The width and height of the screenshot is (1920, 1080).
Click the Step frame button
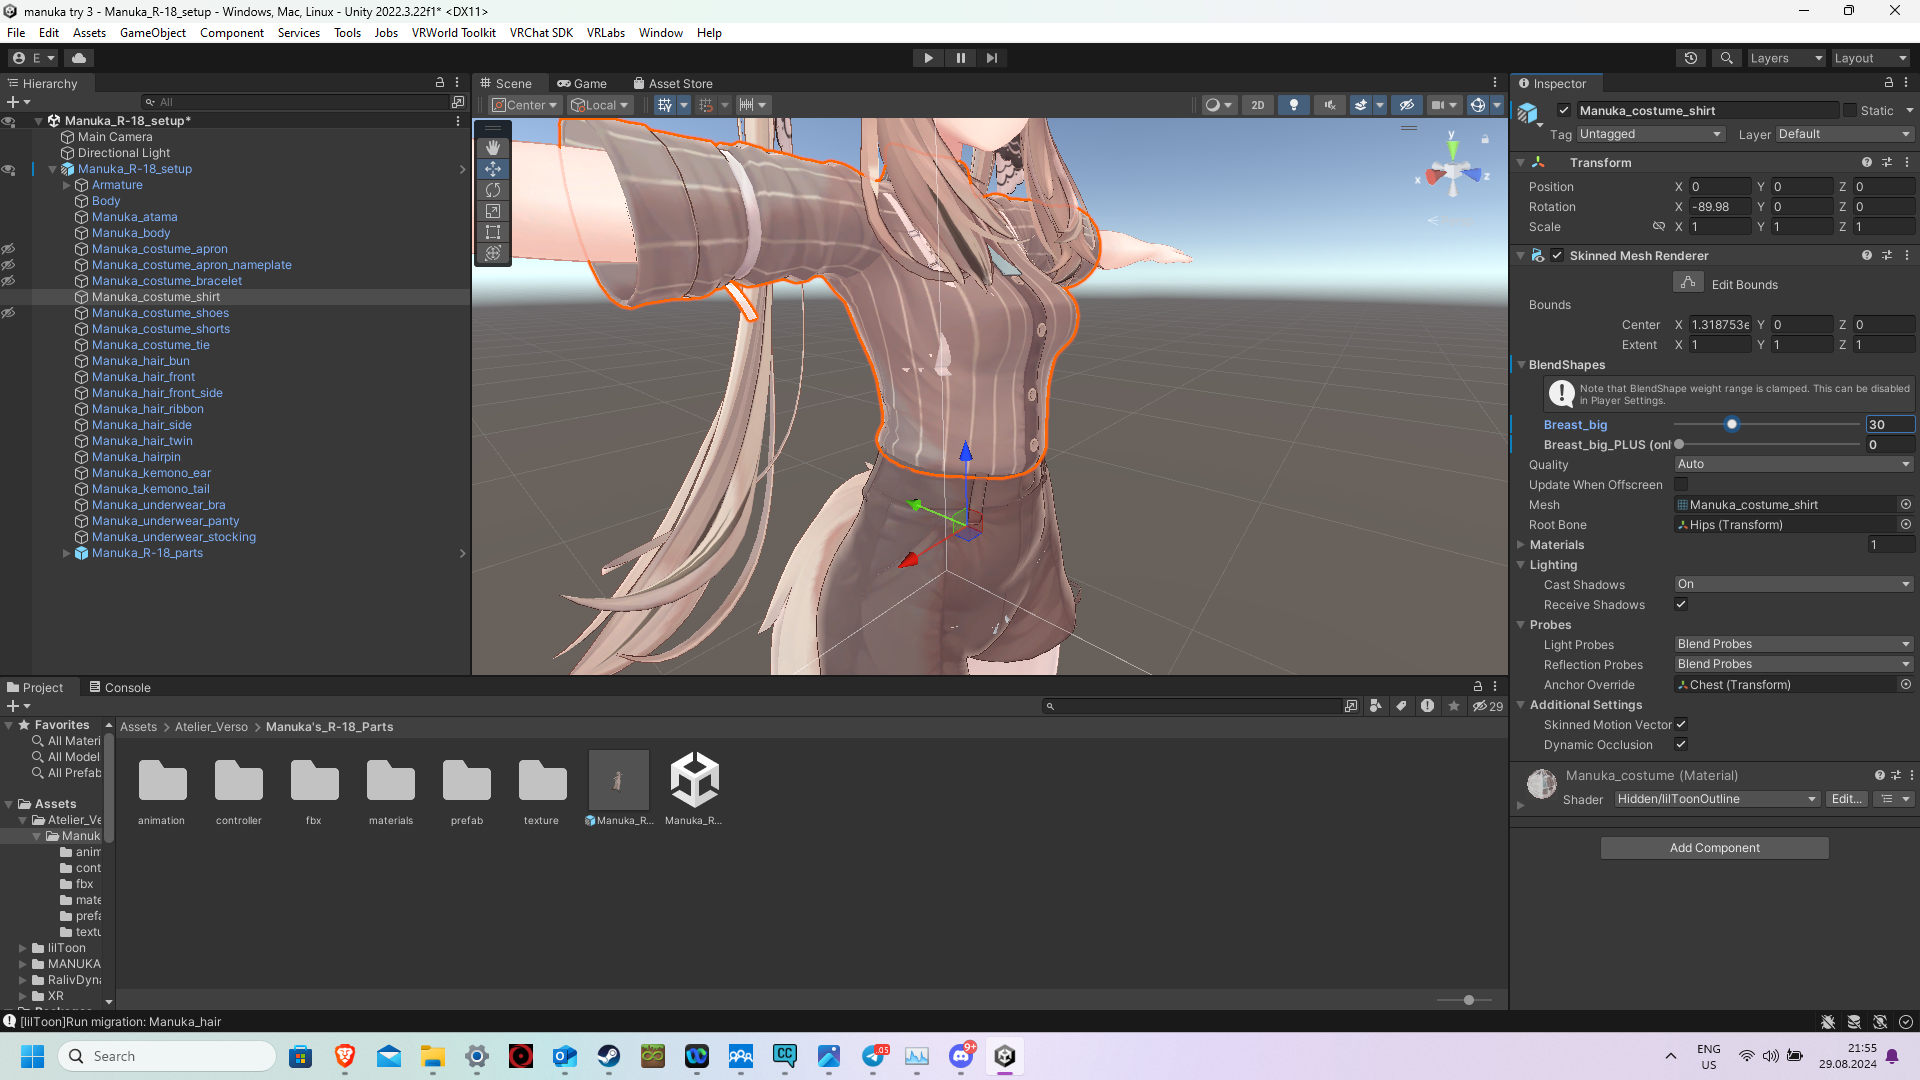pyautogui.click(x=992, y=58)
